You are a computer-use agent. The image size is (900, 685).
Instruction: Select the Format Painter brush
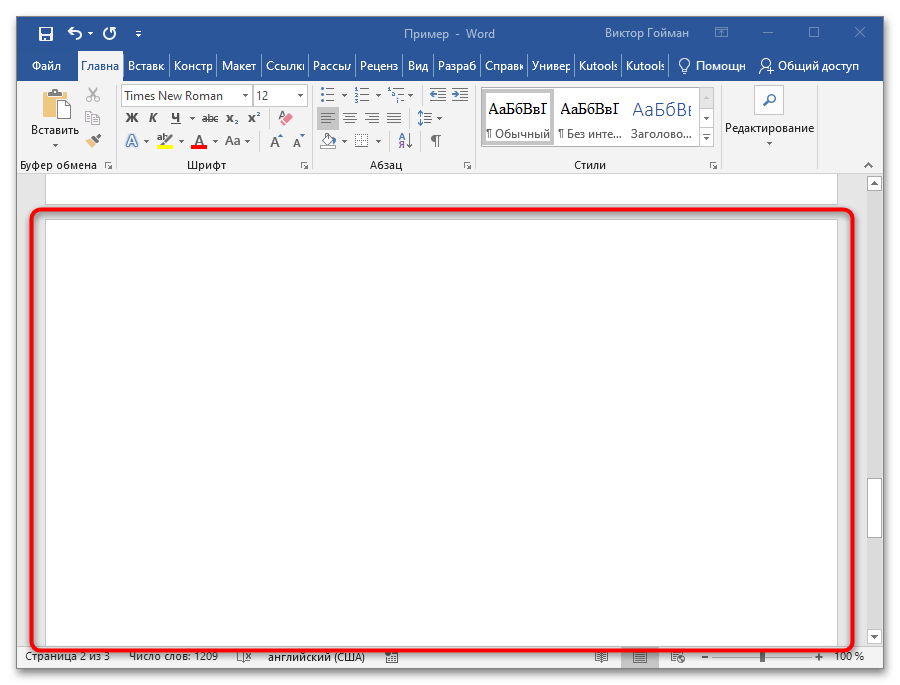93,140
